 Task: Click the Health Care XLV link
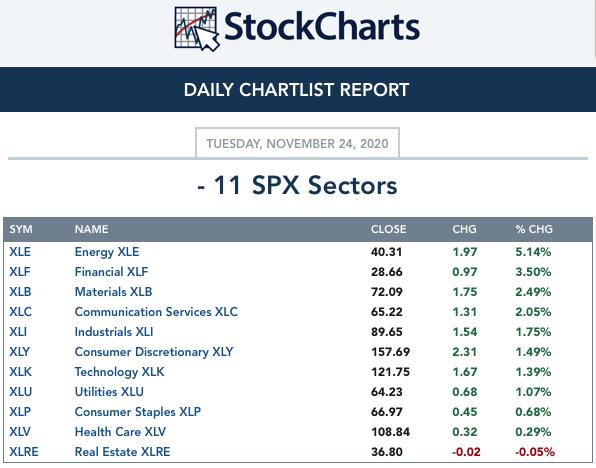pos(120,432)
